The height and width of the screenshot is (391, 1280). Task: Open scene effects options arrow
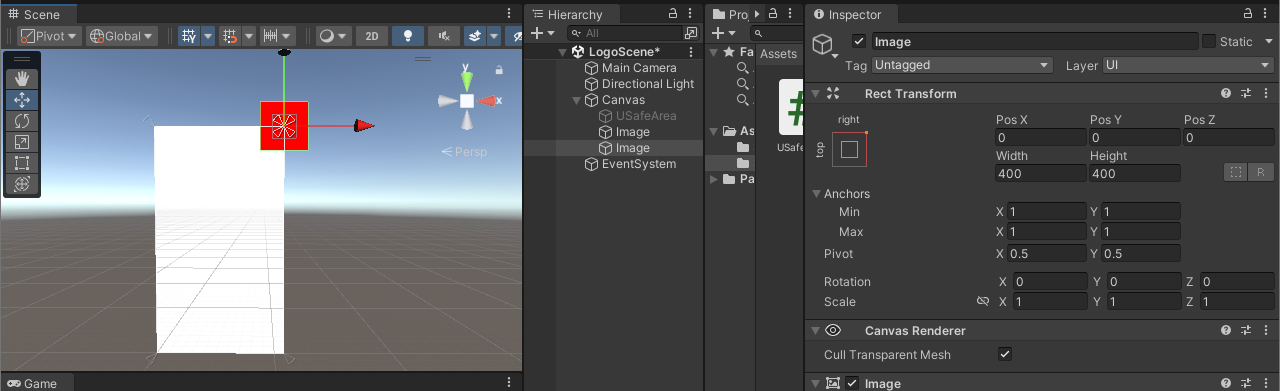click(x=494, y=36)
